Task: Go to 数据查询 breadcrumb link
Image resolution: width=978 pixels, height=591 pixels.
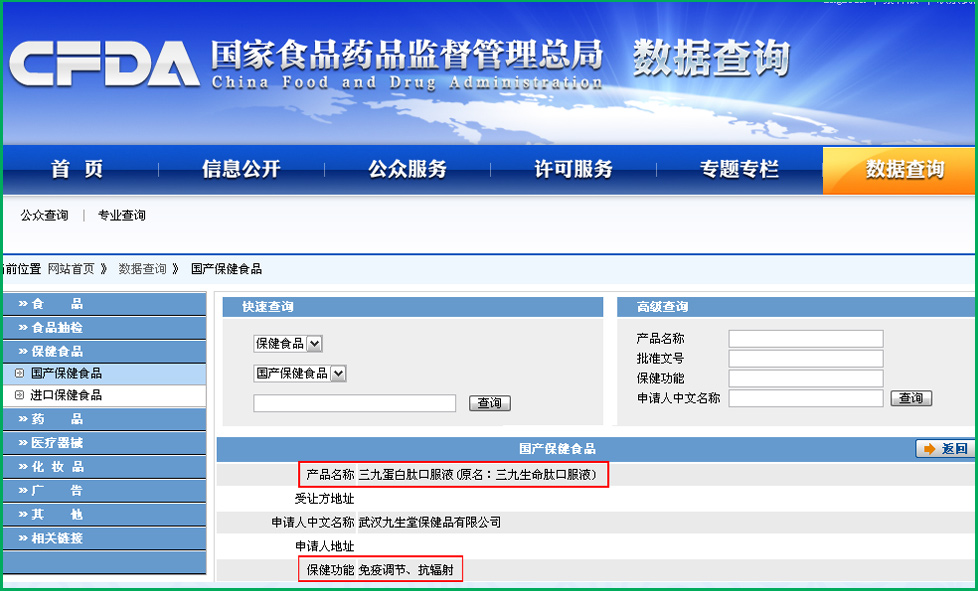Action: (143, 269)
